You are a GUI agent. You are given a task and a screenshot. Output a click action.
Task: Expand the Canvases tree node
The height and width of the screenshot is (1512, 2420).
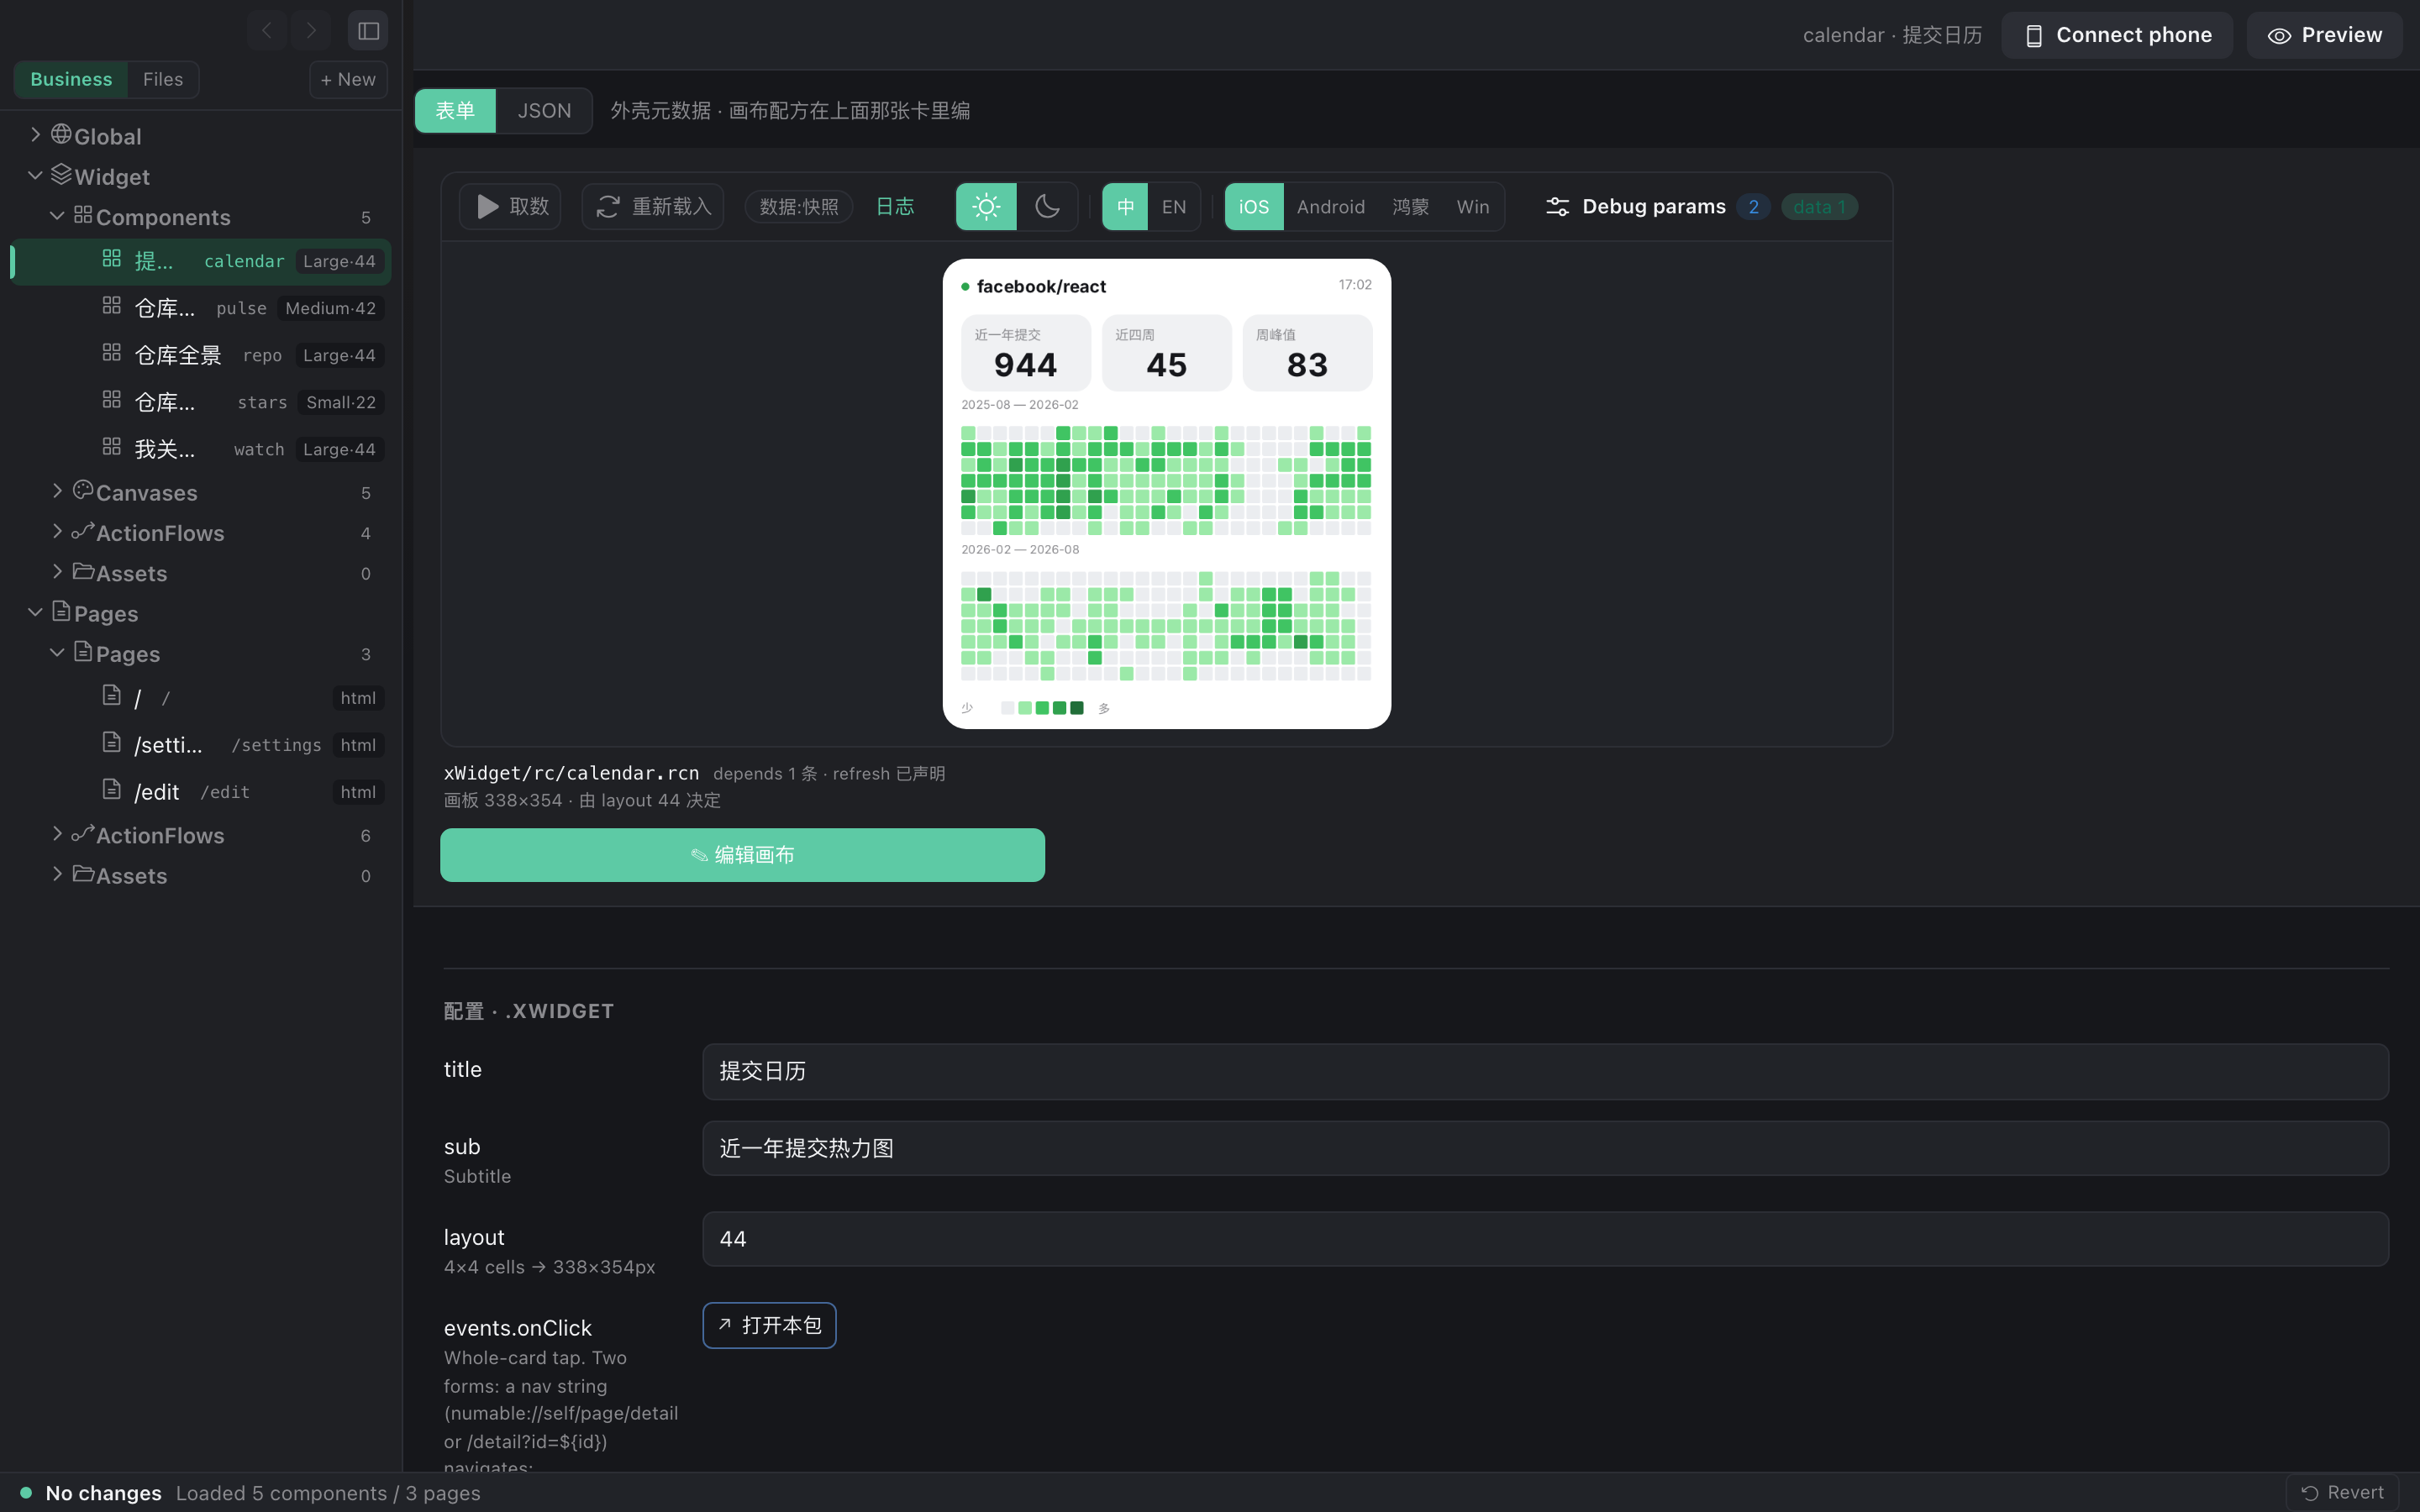[57, 490]
